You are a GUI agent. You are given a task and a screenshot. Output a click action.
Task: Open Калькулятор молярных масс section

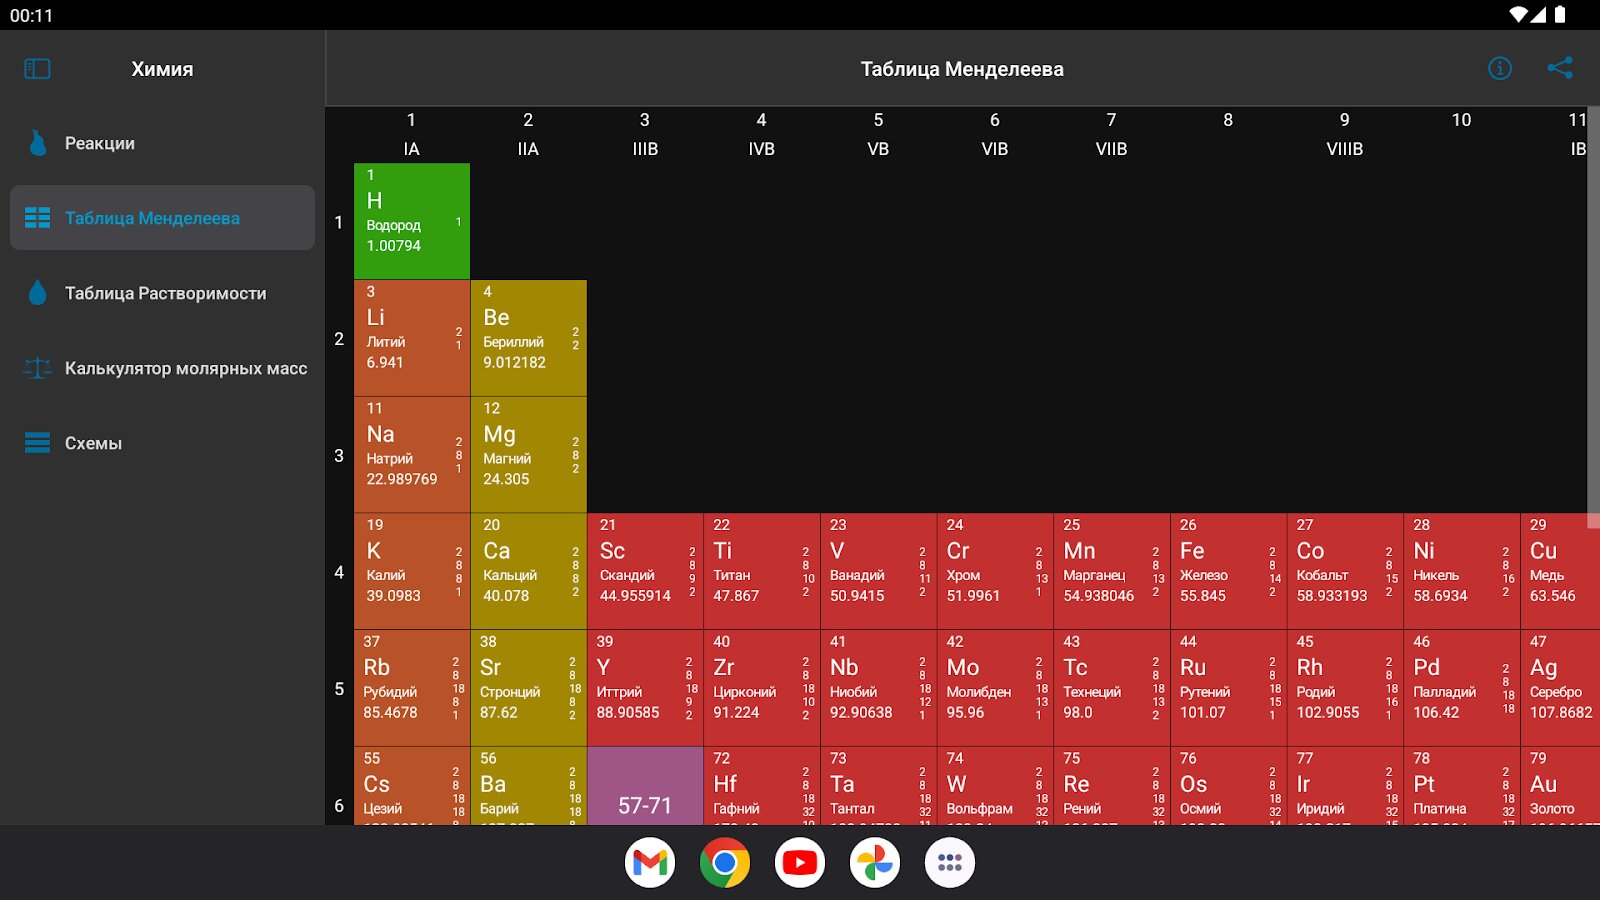(185, 368)
